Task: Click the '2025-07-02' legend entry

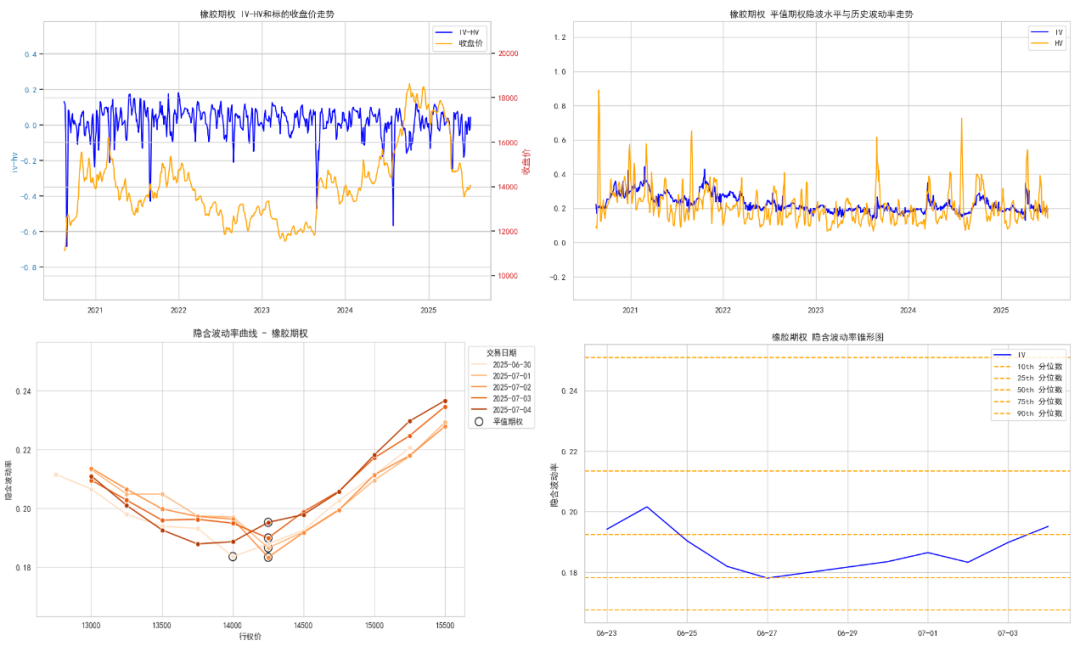Action: [501, 388]
